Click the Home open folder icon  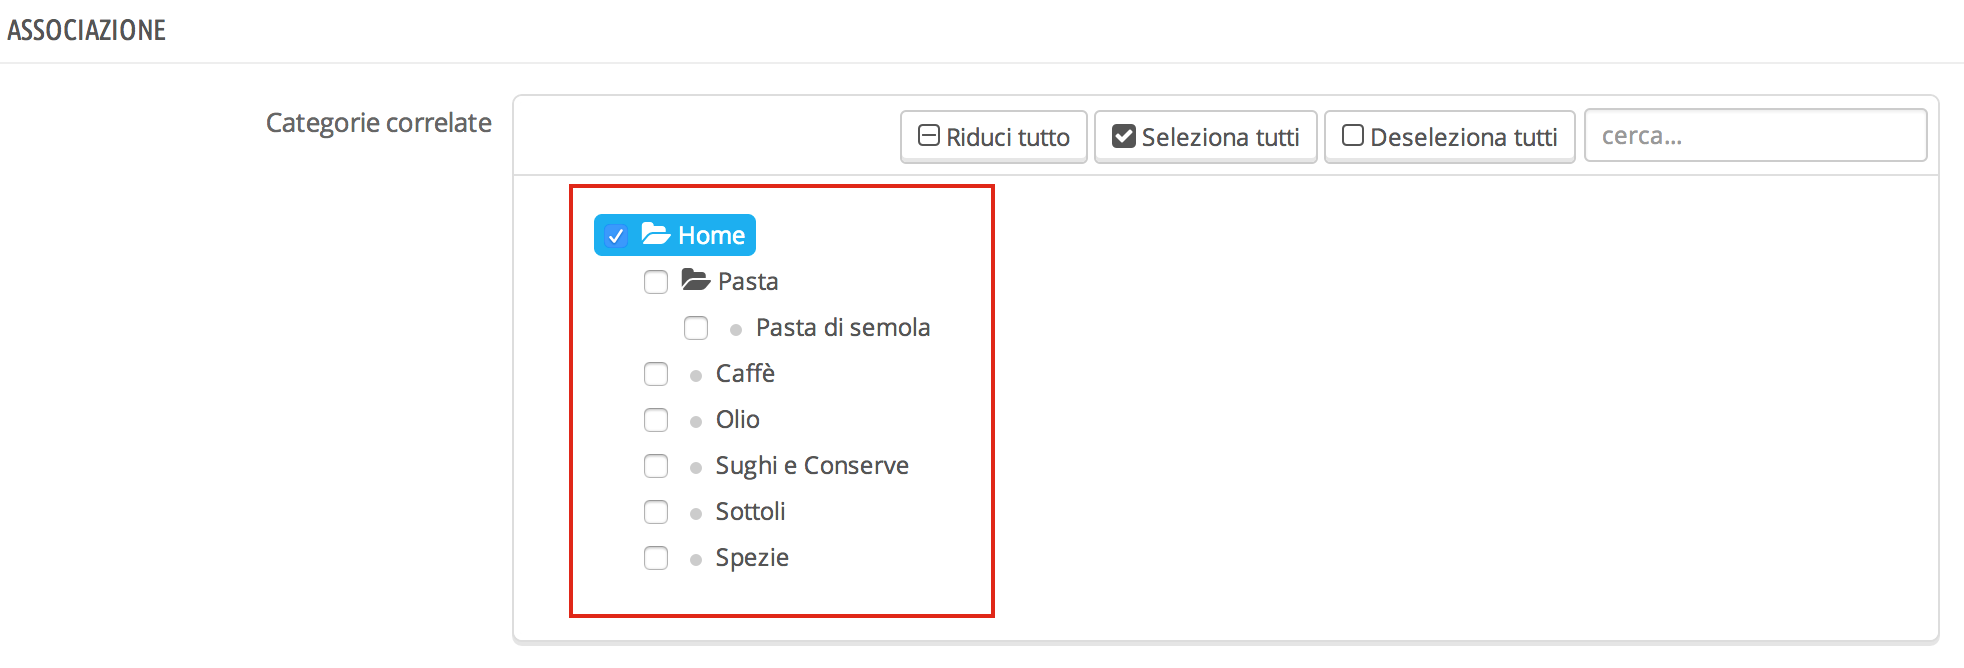coord(656,235)
